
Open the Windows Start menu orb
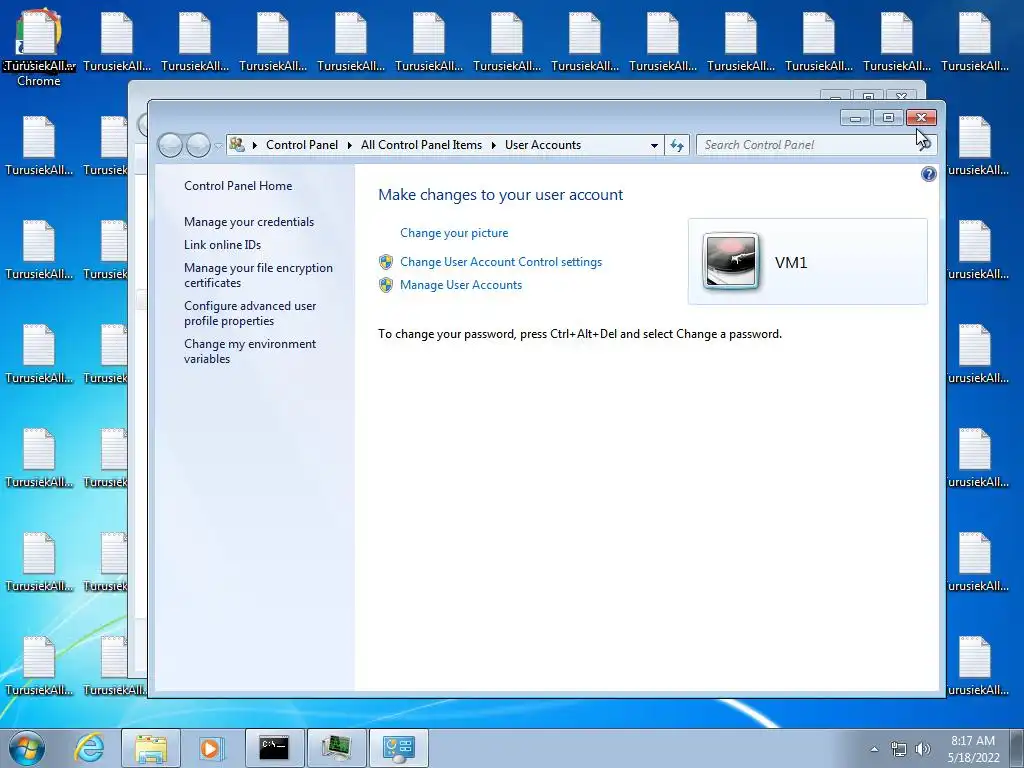[27, 748]
